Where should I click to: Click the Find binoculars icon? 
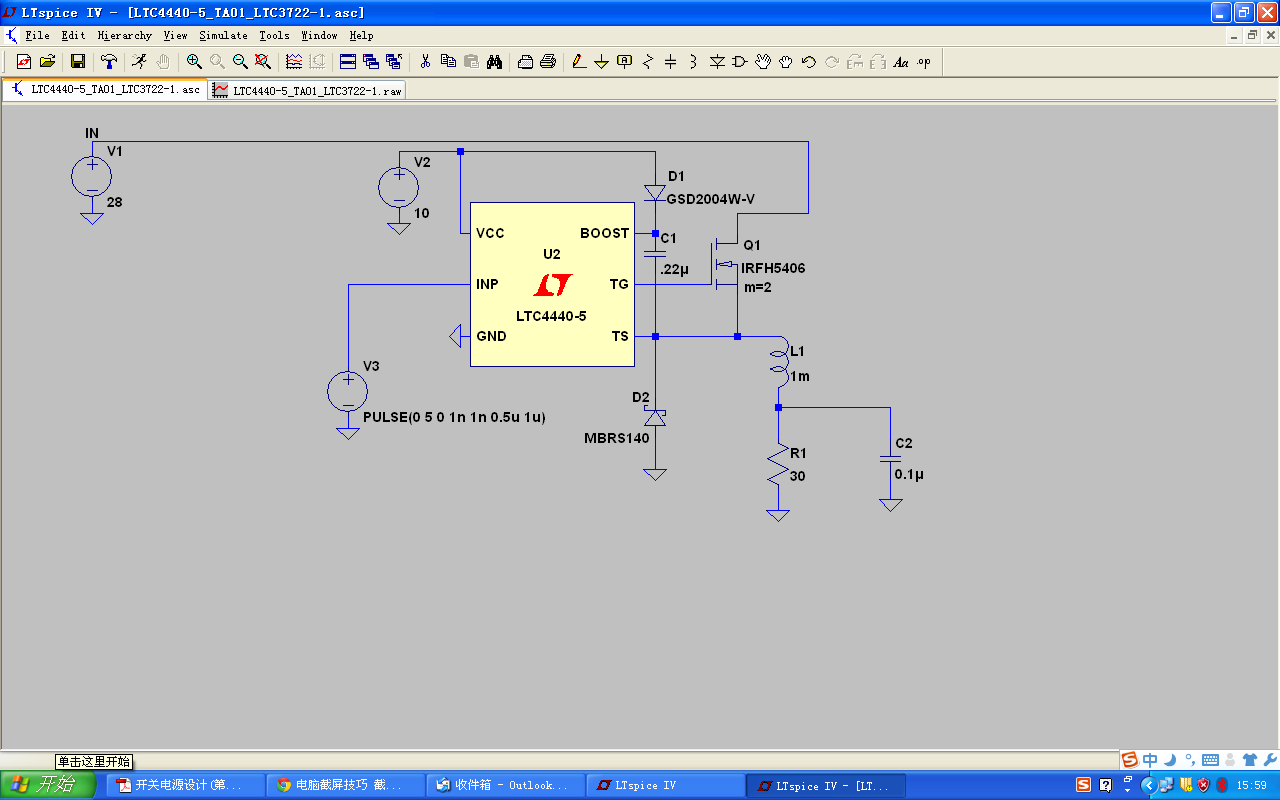494,62
